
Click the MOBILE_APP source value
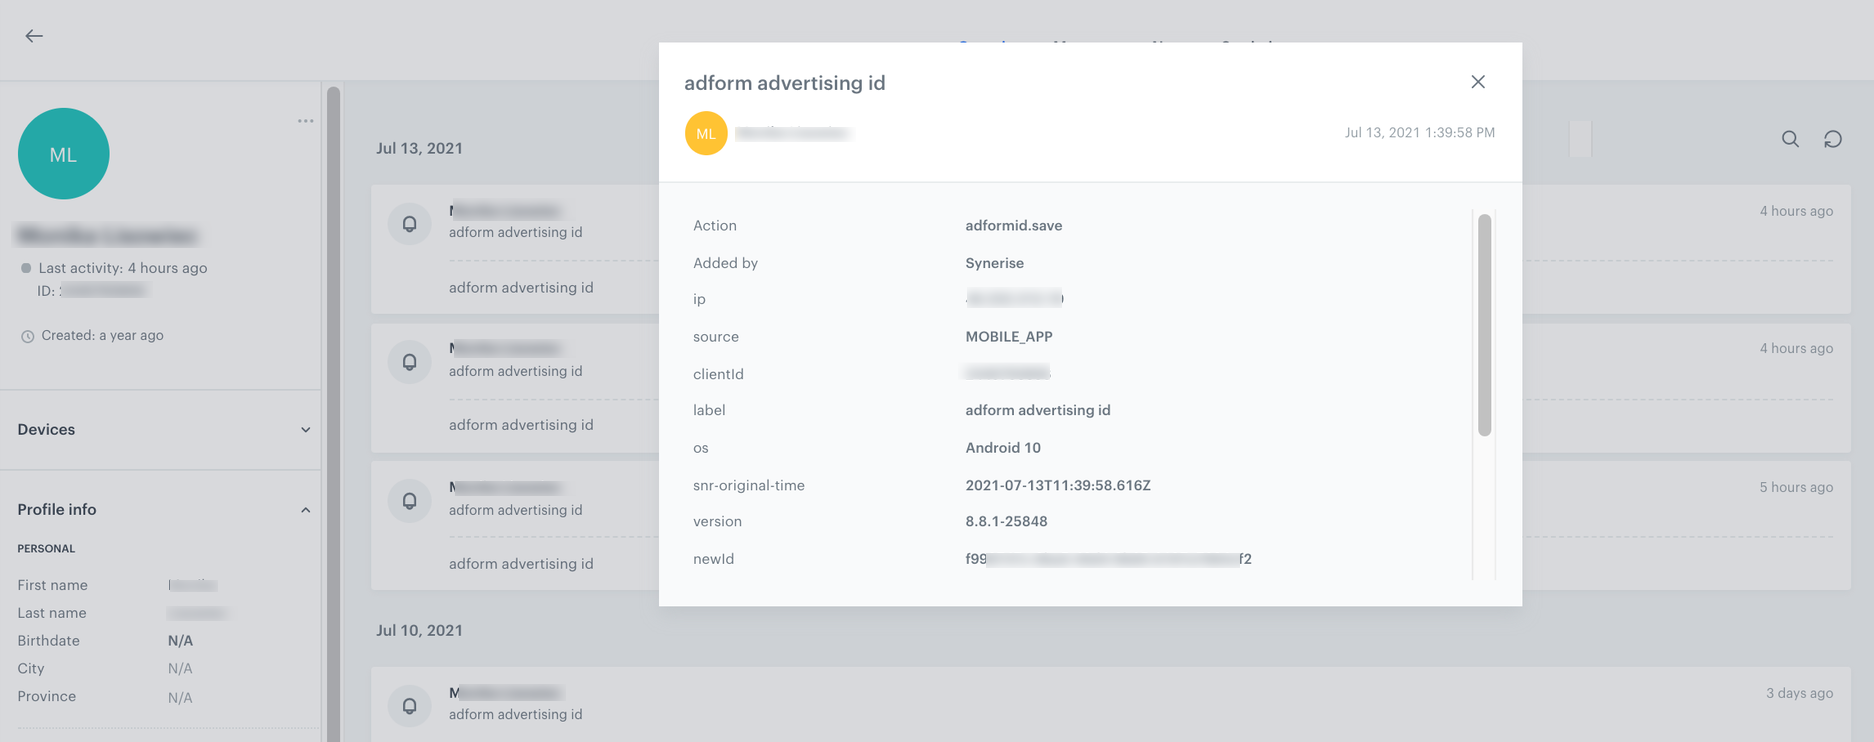click(x=1008, y=337)
